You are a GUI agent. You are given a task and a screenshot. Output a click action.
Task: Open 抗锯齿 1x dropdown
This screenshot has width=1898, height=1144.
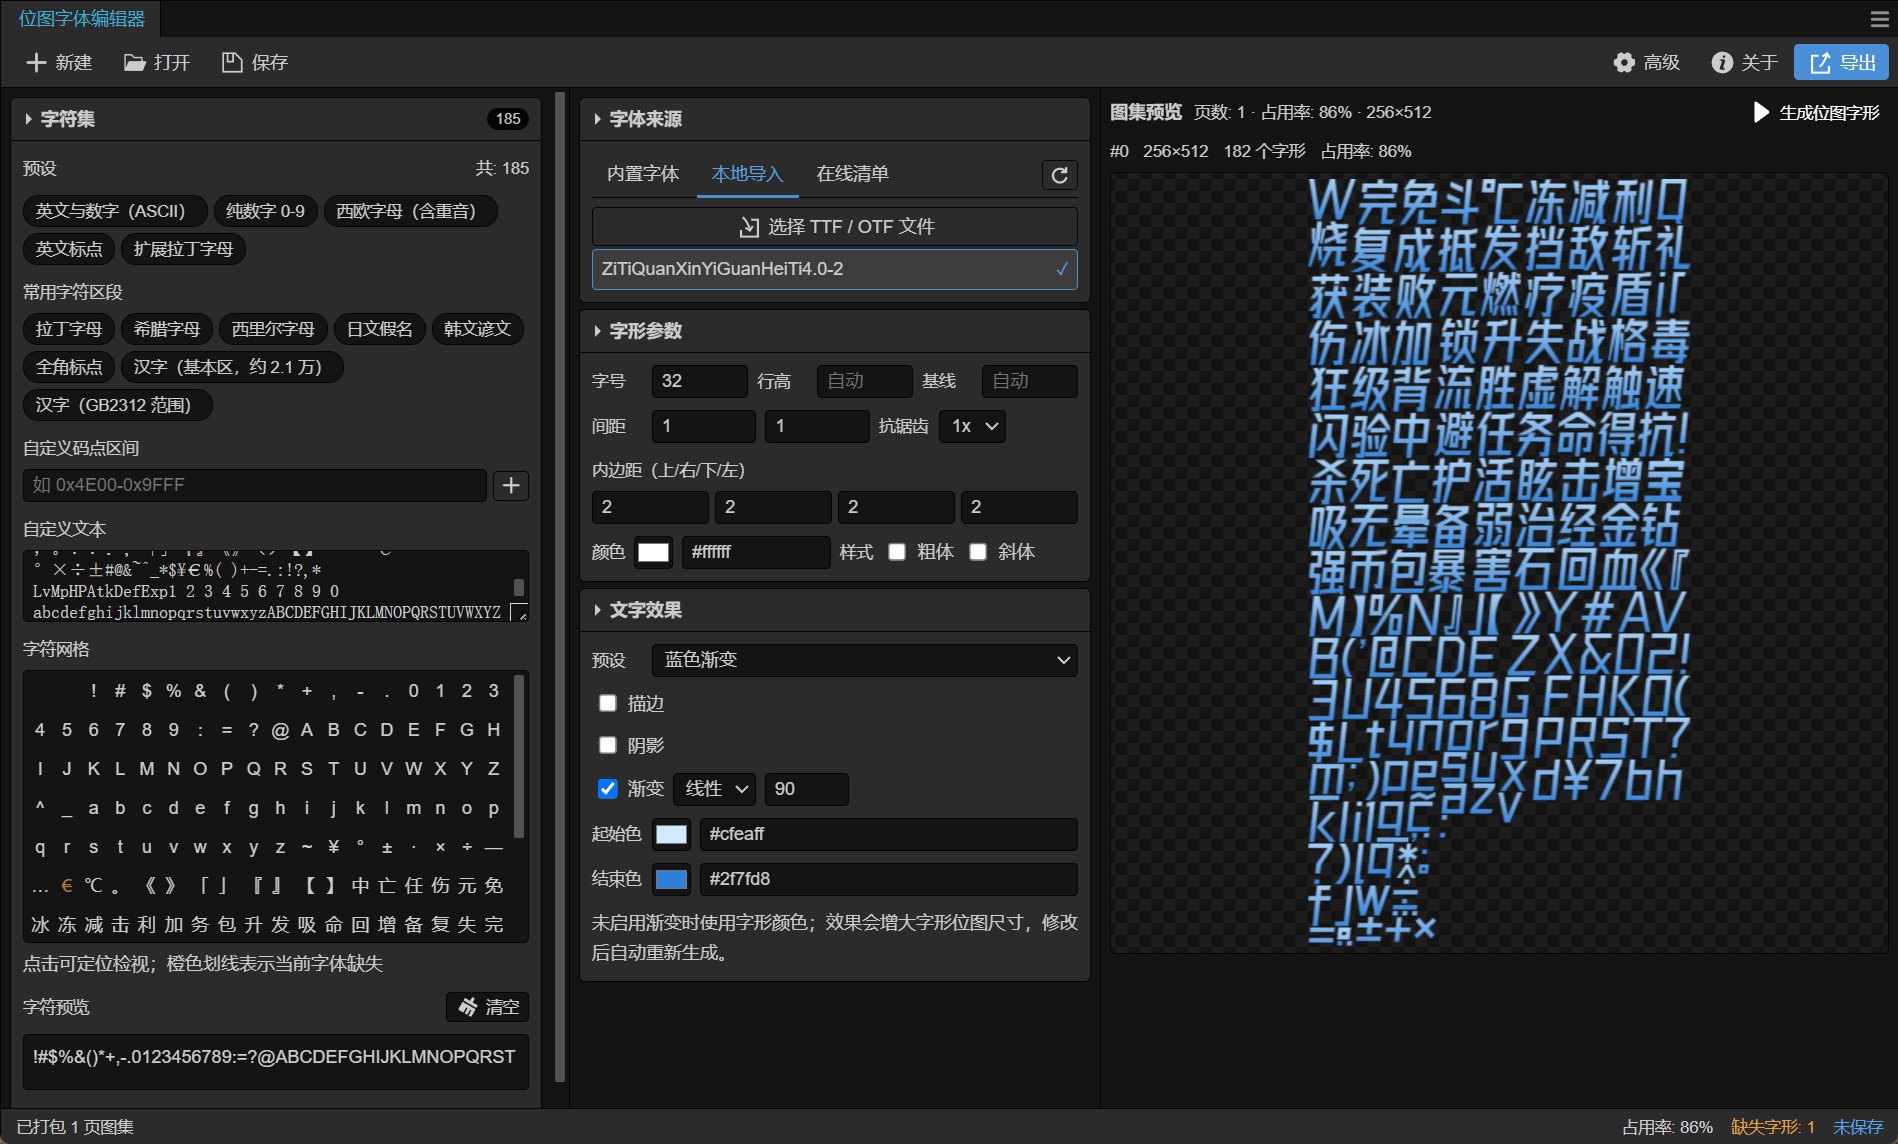pyautogui.click(x=973, y=426)
